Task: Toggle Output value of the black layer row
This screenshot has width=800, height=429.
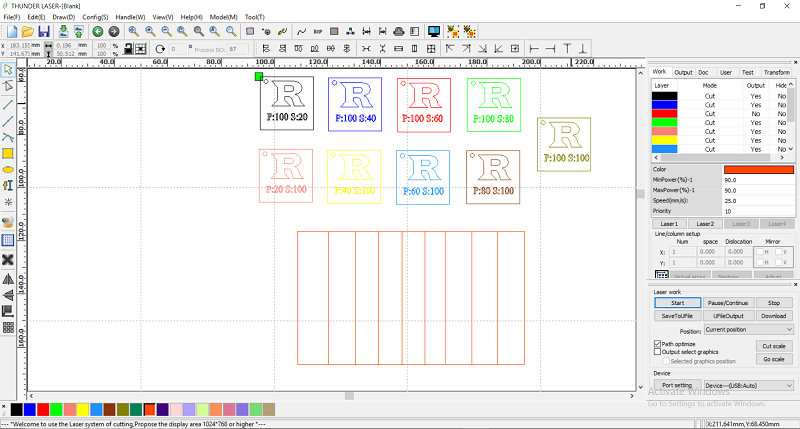Action: (756, 96)
